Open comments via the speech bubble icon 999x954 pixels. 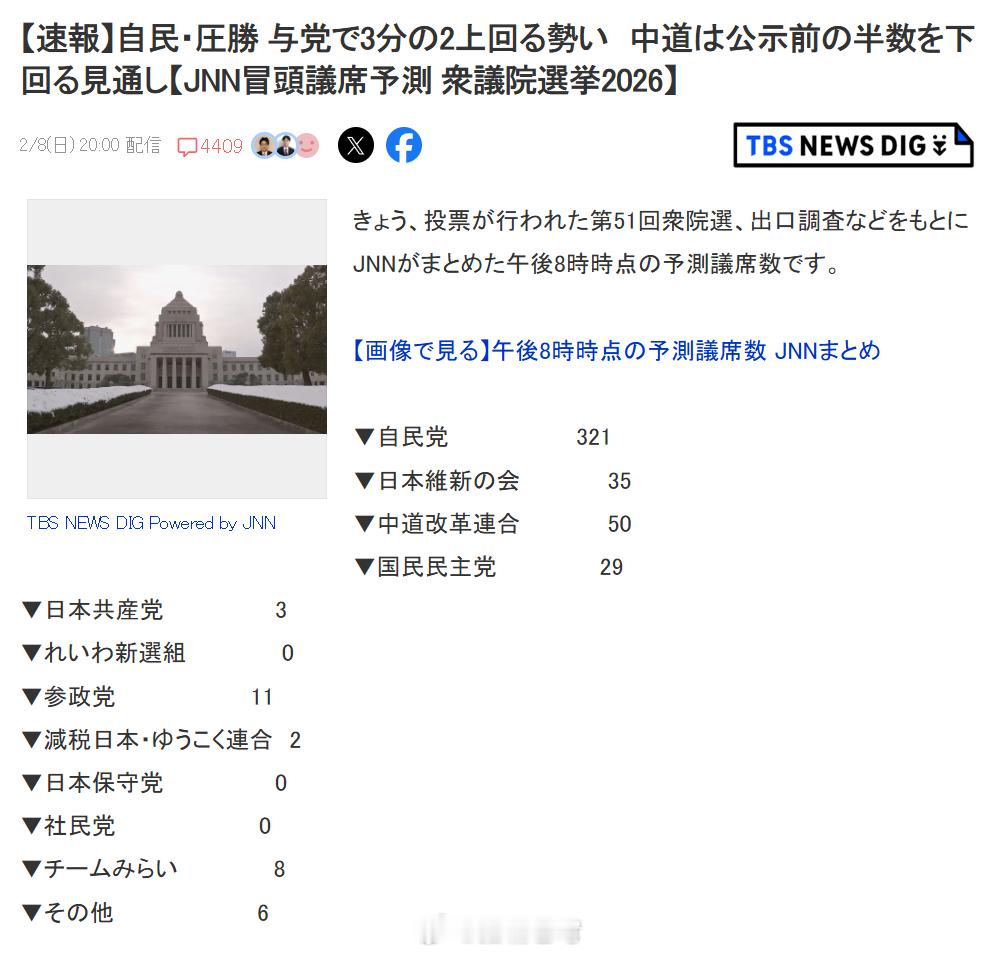coord(188,146)
